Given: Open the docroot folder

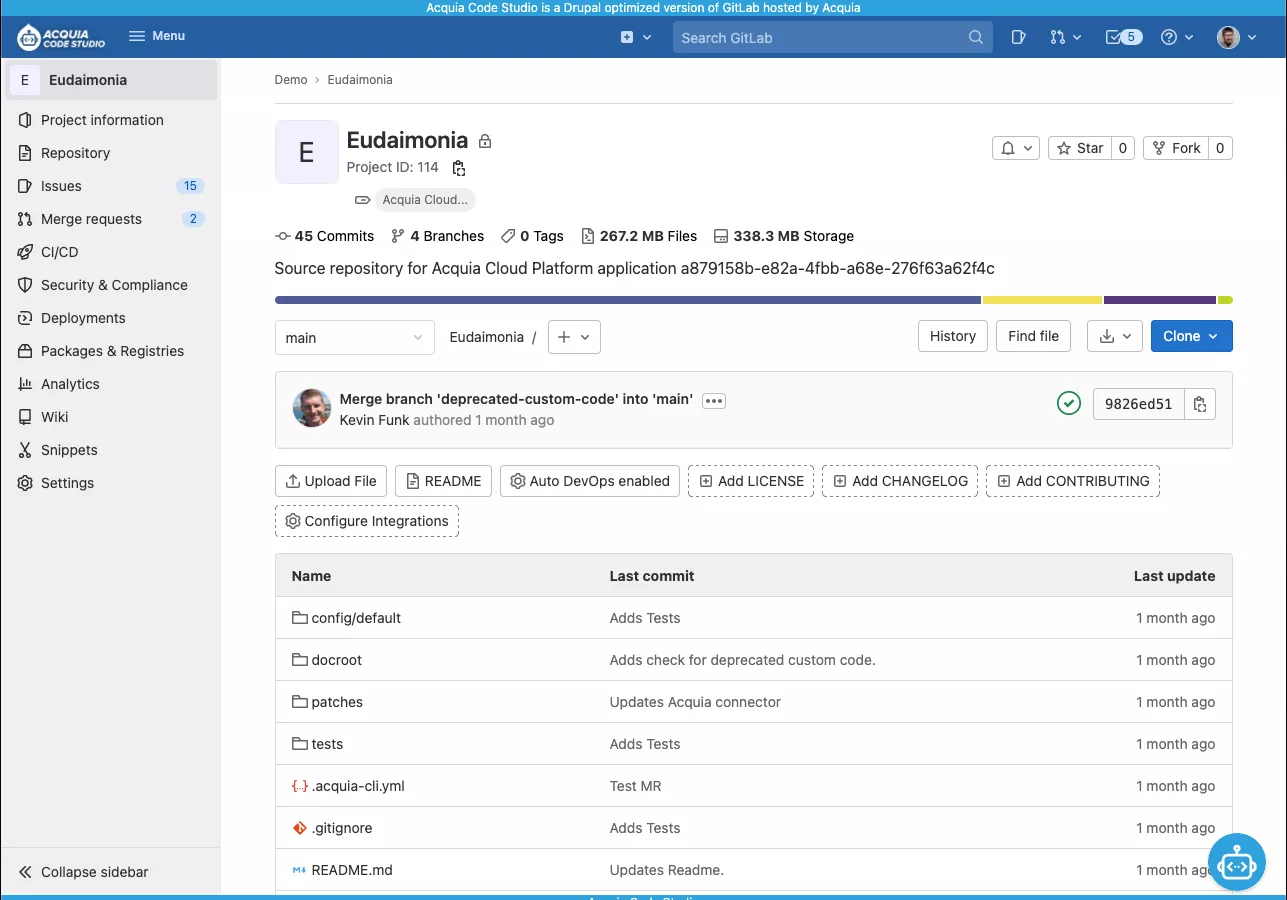Looking at the screenshot, I should [337, 660].
